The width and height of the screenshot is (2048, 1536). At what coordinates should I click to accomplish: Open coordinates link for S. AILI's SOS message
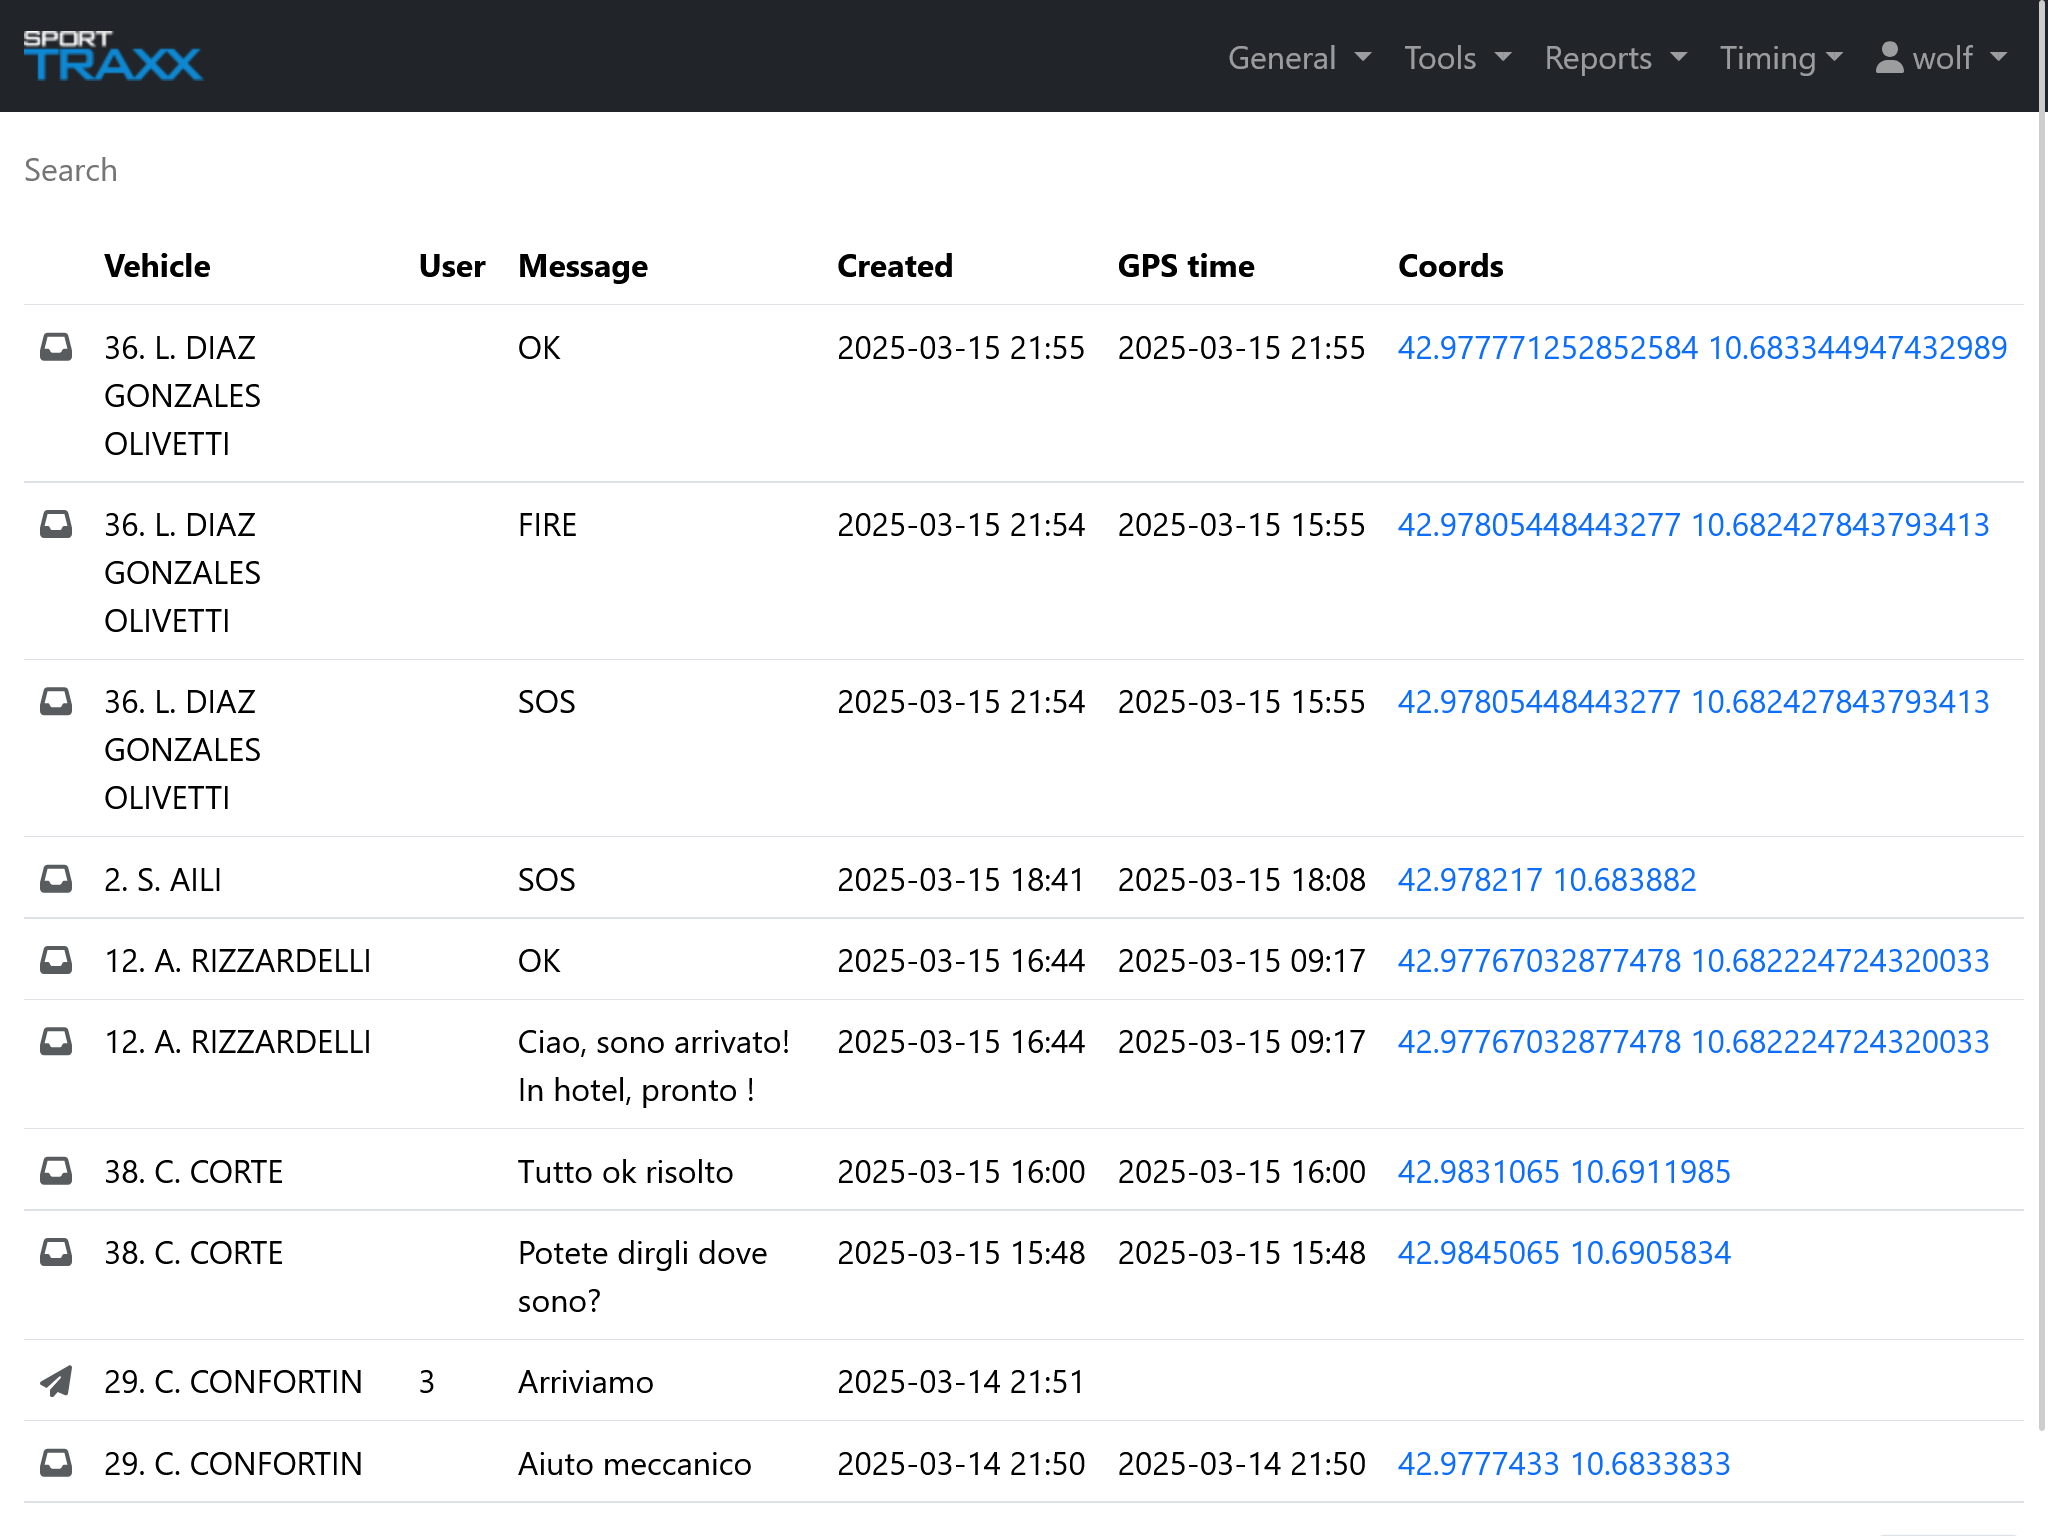(1546, 879)
